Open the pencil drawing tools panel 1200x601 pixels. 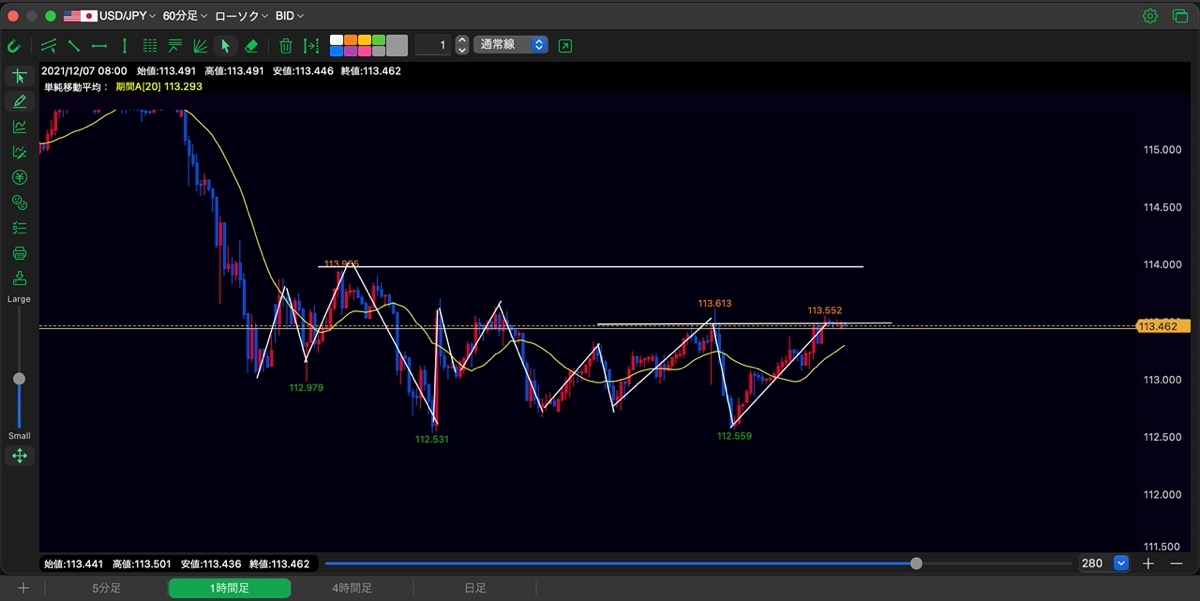19,101
